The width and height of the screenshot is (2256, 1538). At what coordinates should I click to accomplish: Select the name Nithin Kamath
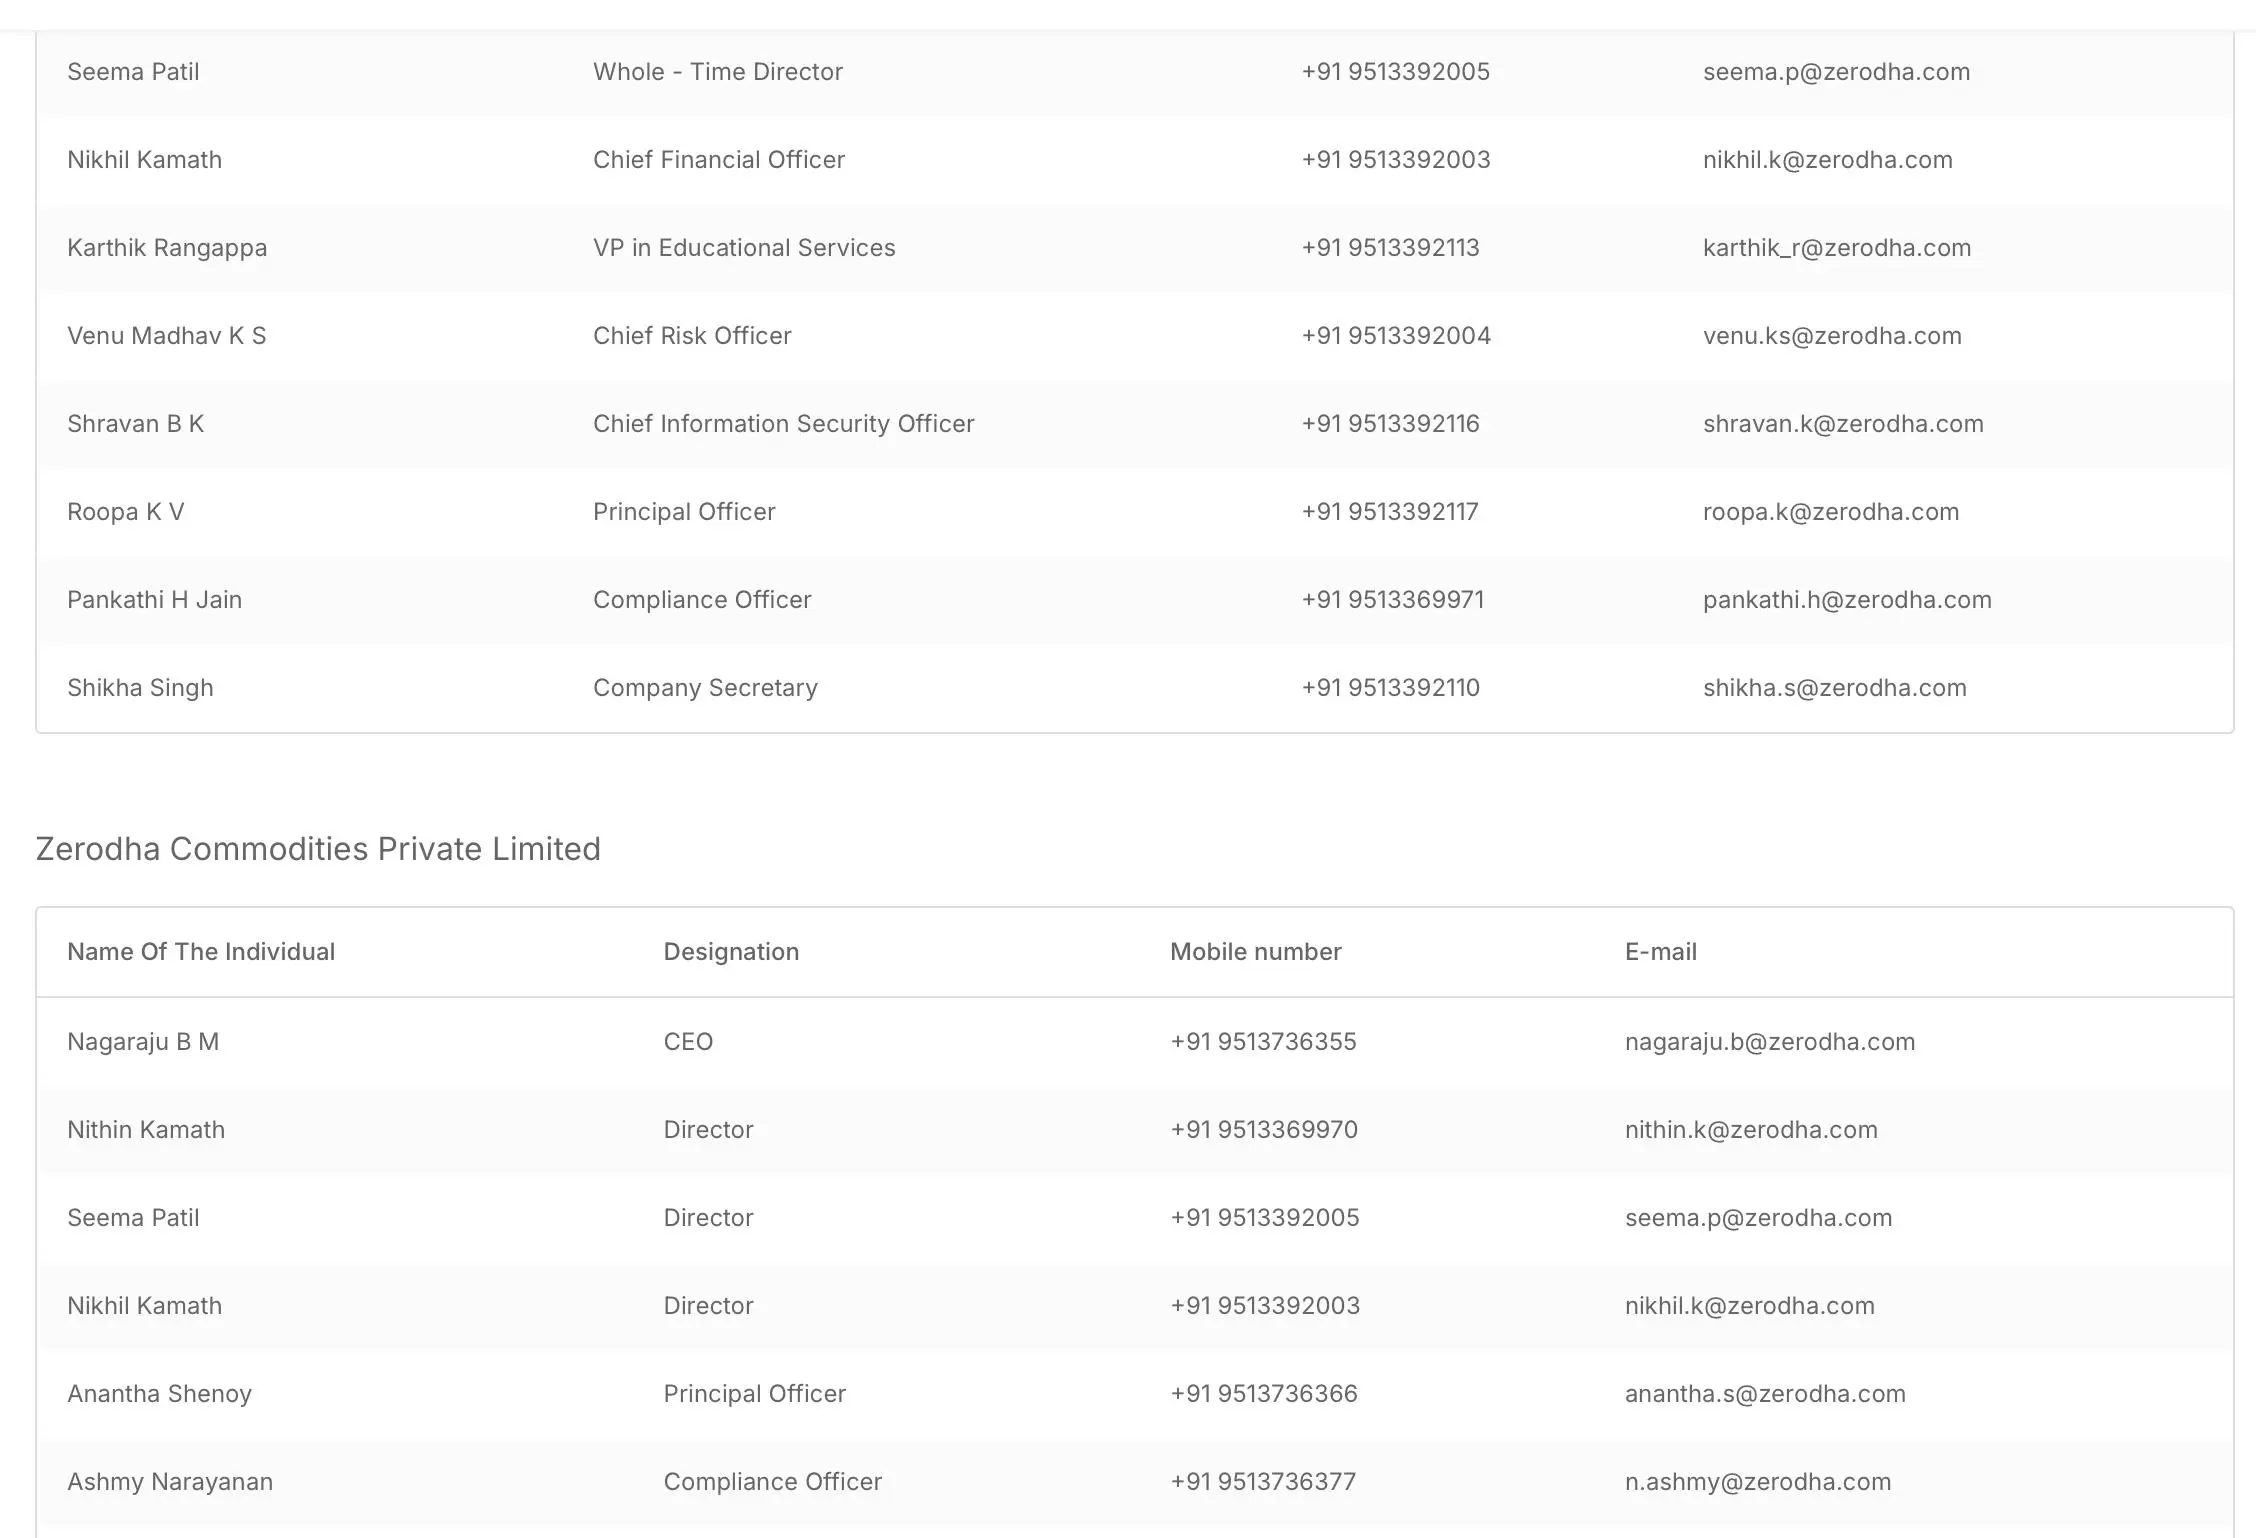click(146, 1130)
